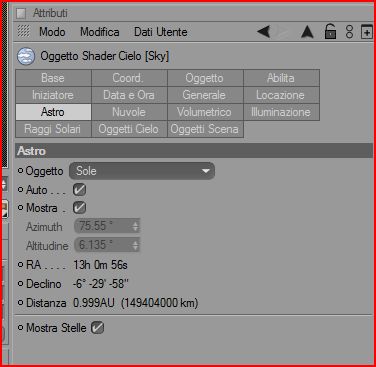Select the Locazione tab
The height and width of the screenshot is (367, 376).
tap(281, 95)
